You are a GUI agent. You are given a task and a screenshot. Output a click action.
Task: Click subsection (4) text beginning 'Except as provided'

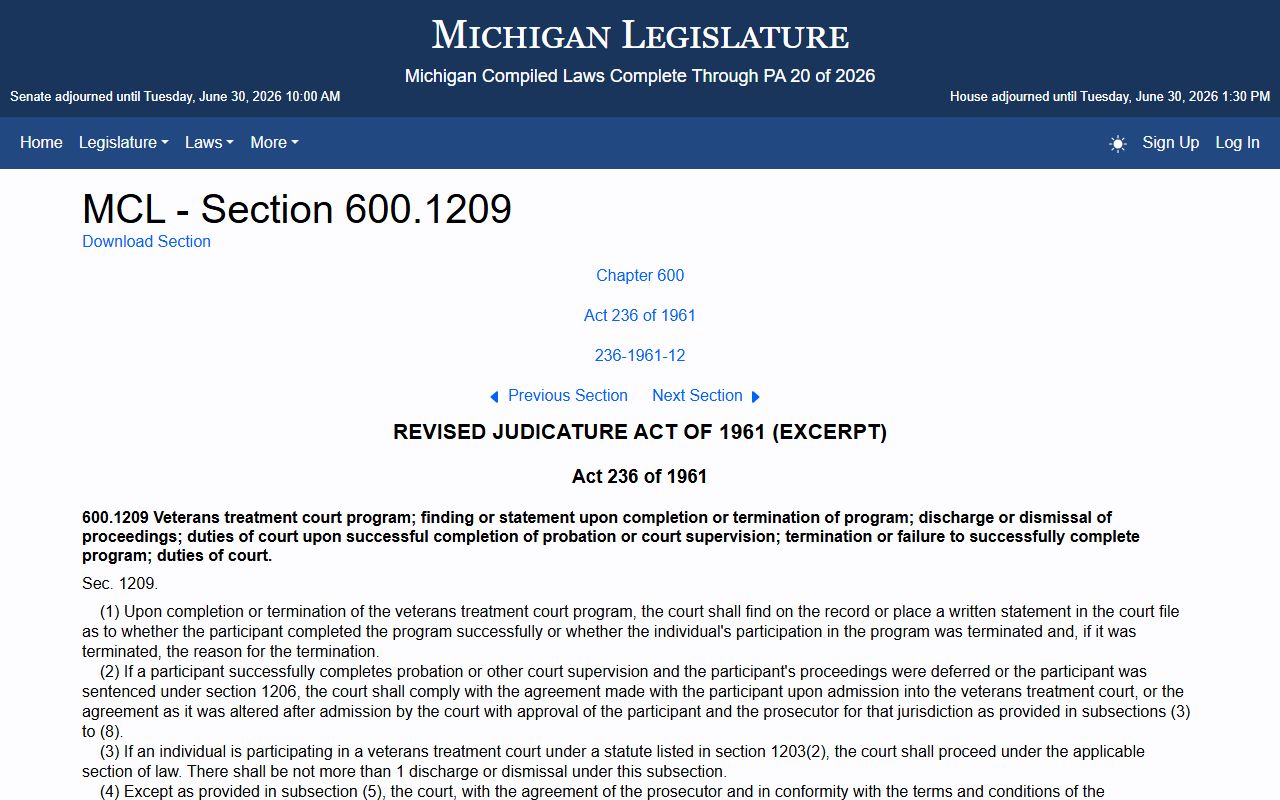(x=602, y=791)
